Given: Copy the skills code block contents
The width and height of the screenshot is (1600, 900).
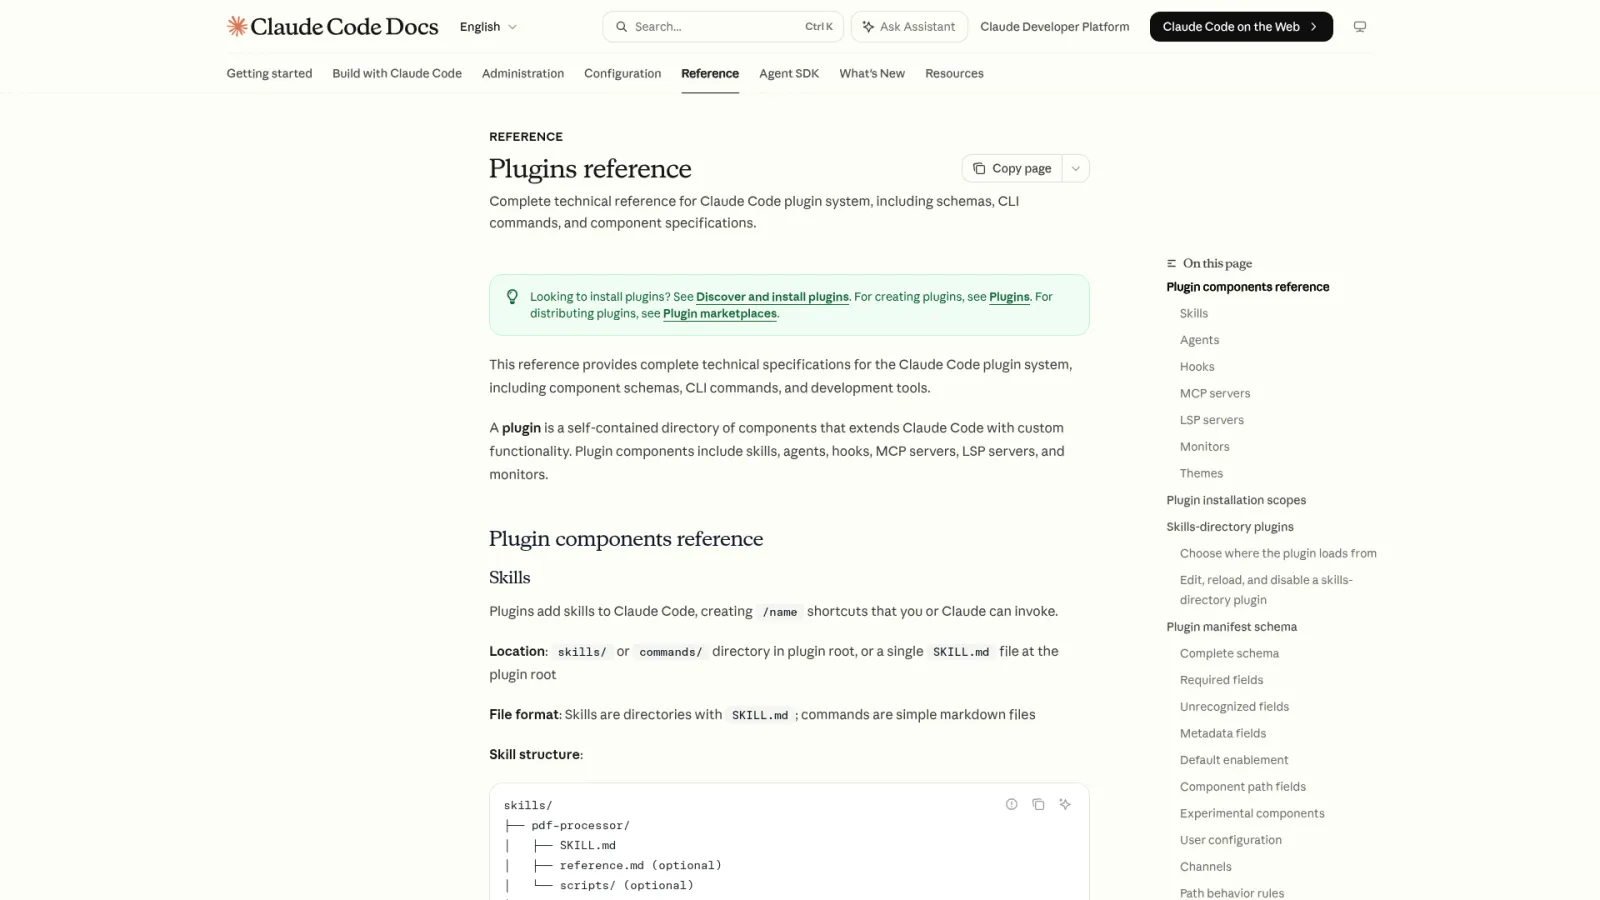Looking at the screenshot, I should 1038,804.
